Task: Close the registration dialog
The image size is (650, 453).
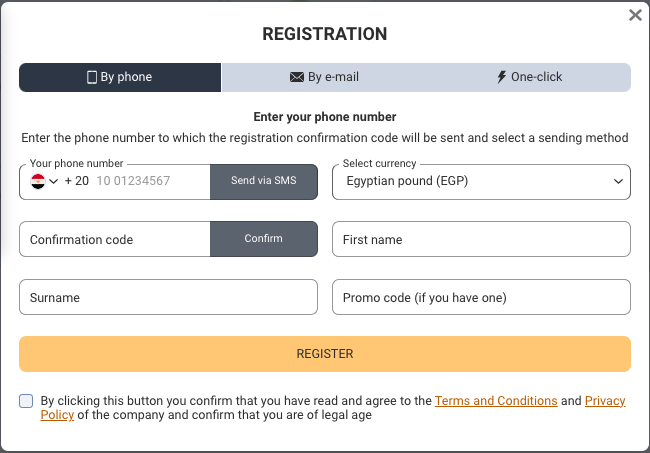Action: (x=635, y=15)
